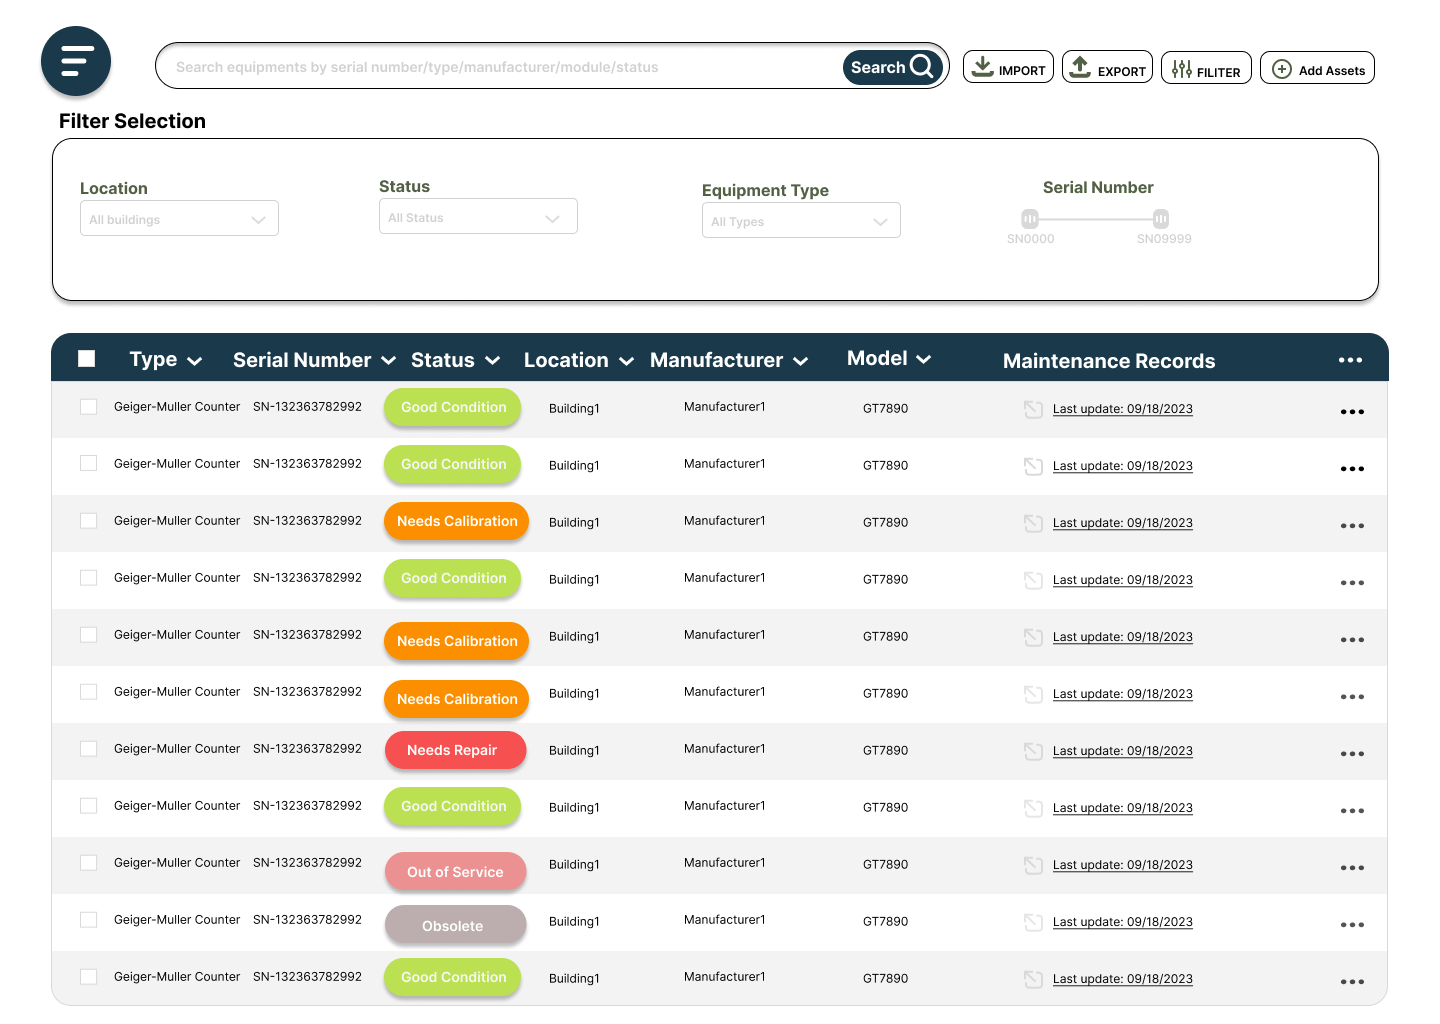Open the All Types equipment dropdown
Image resolution: width=1440 pixels, height=1024 pixels.
pos(801,221)
